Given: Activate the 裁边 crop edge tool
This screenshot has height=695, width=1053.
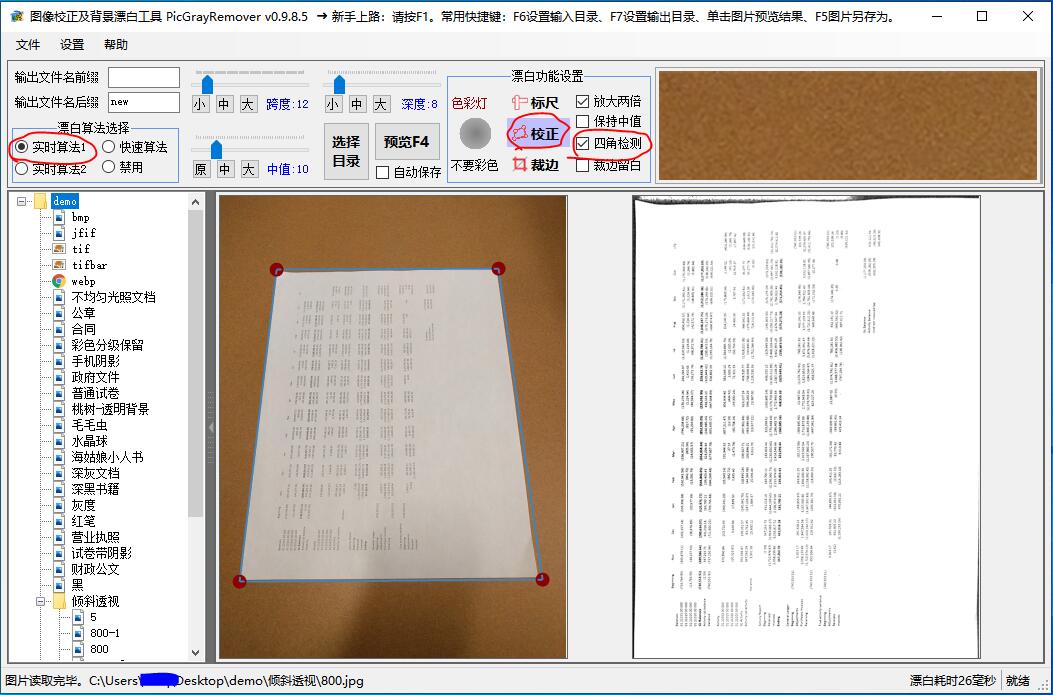Looking at the screenshot, I should [x=535, y=165].
